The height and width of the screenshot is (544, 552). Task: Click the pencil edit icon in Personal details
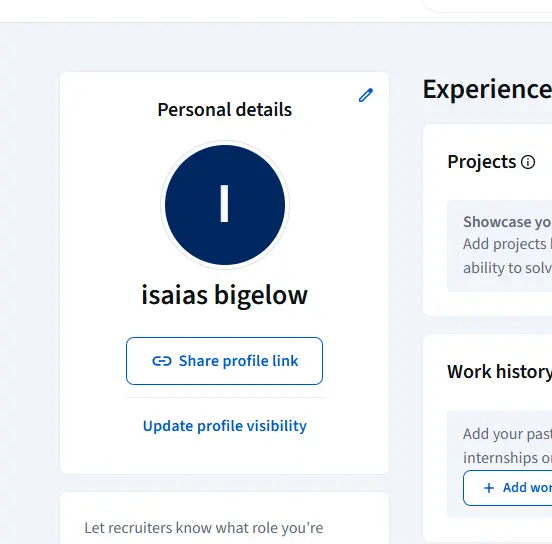click(366, 95)
